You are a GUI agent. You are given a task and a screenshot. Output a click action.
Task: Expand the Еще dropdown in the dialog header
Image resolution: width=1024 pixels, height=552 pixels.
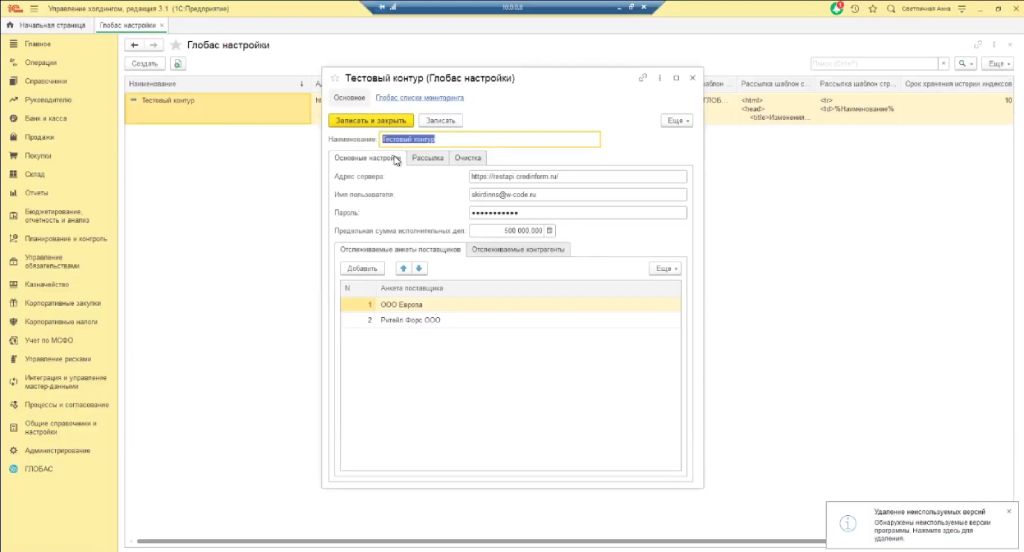(676, 120)
